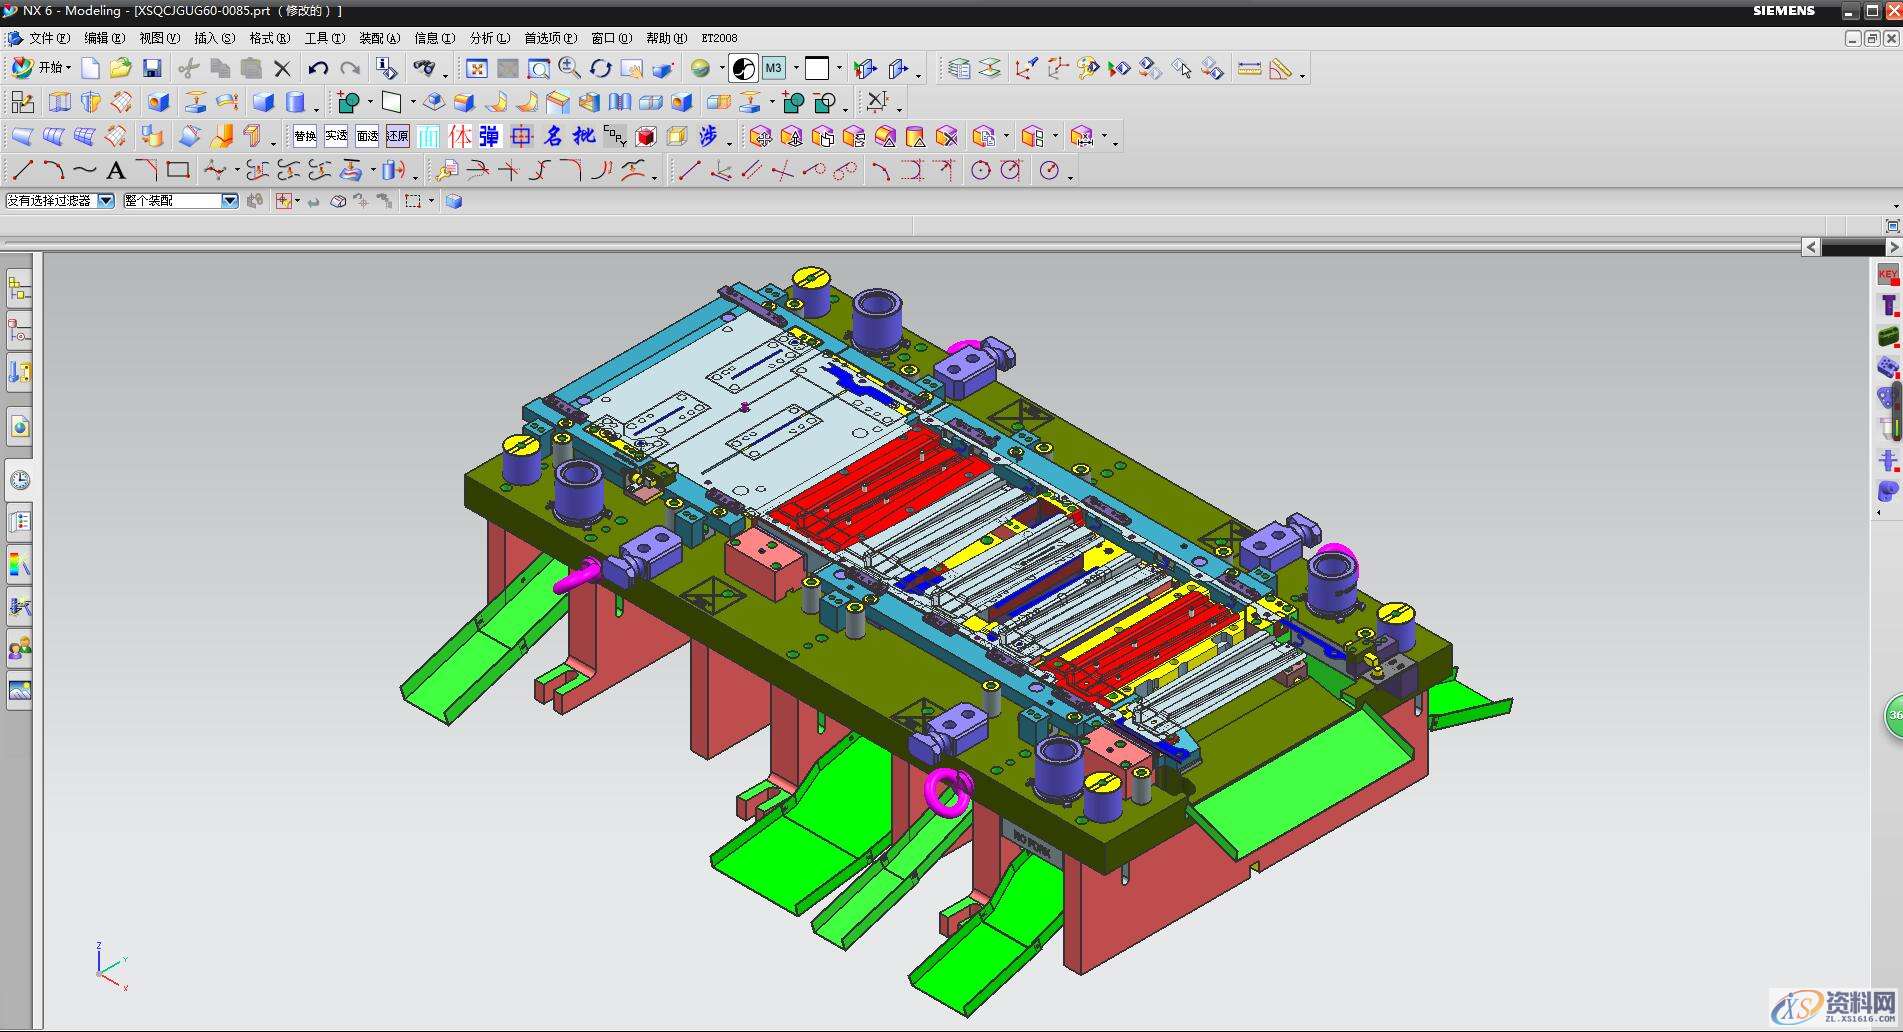This screenshot has width=1903, height=1032.
Task: Select the Fit view icon
Action: (x=477, y=68)
